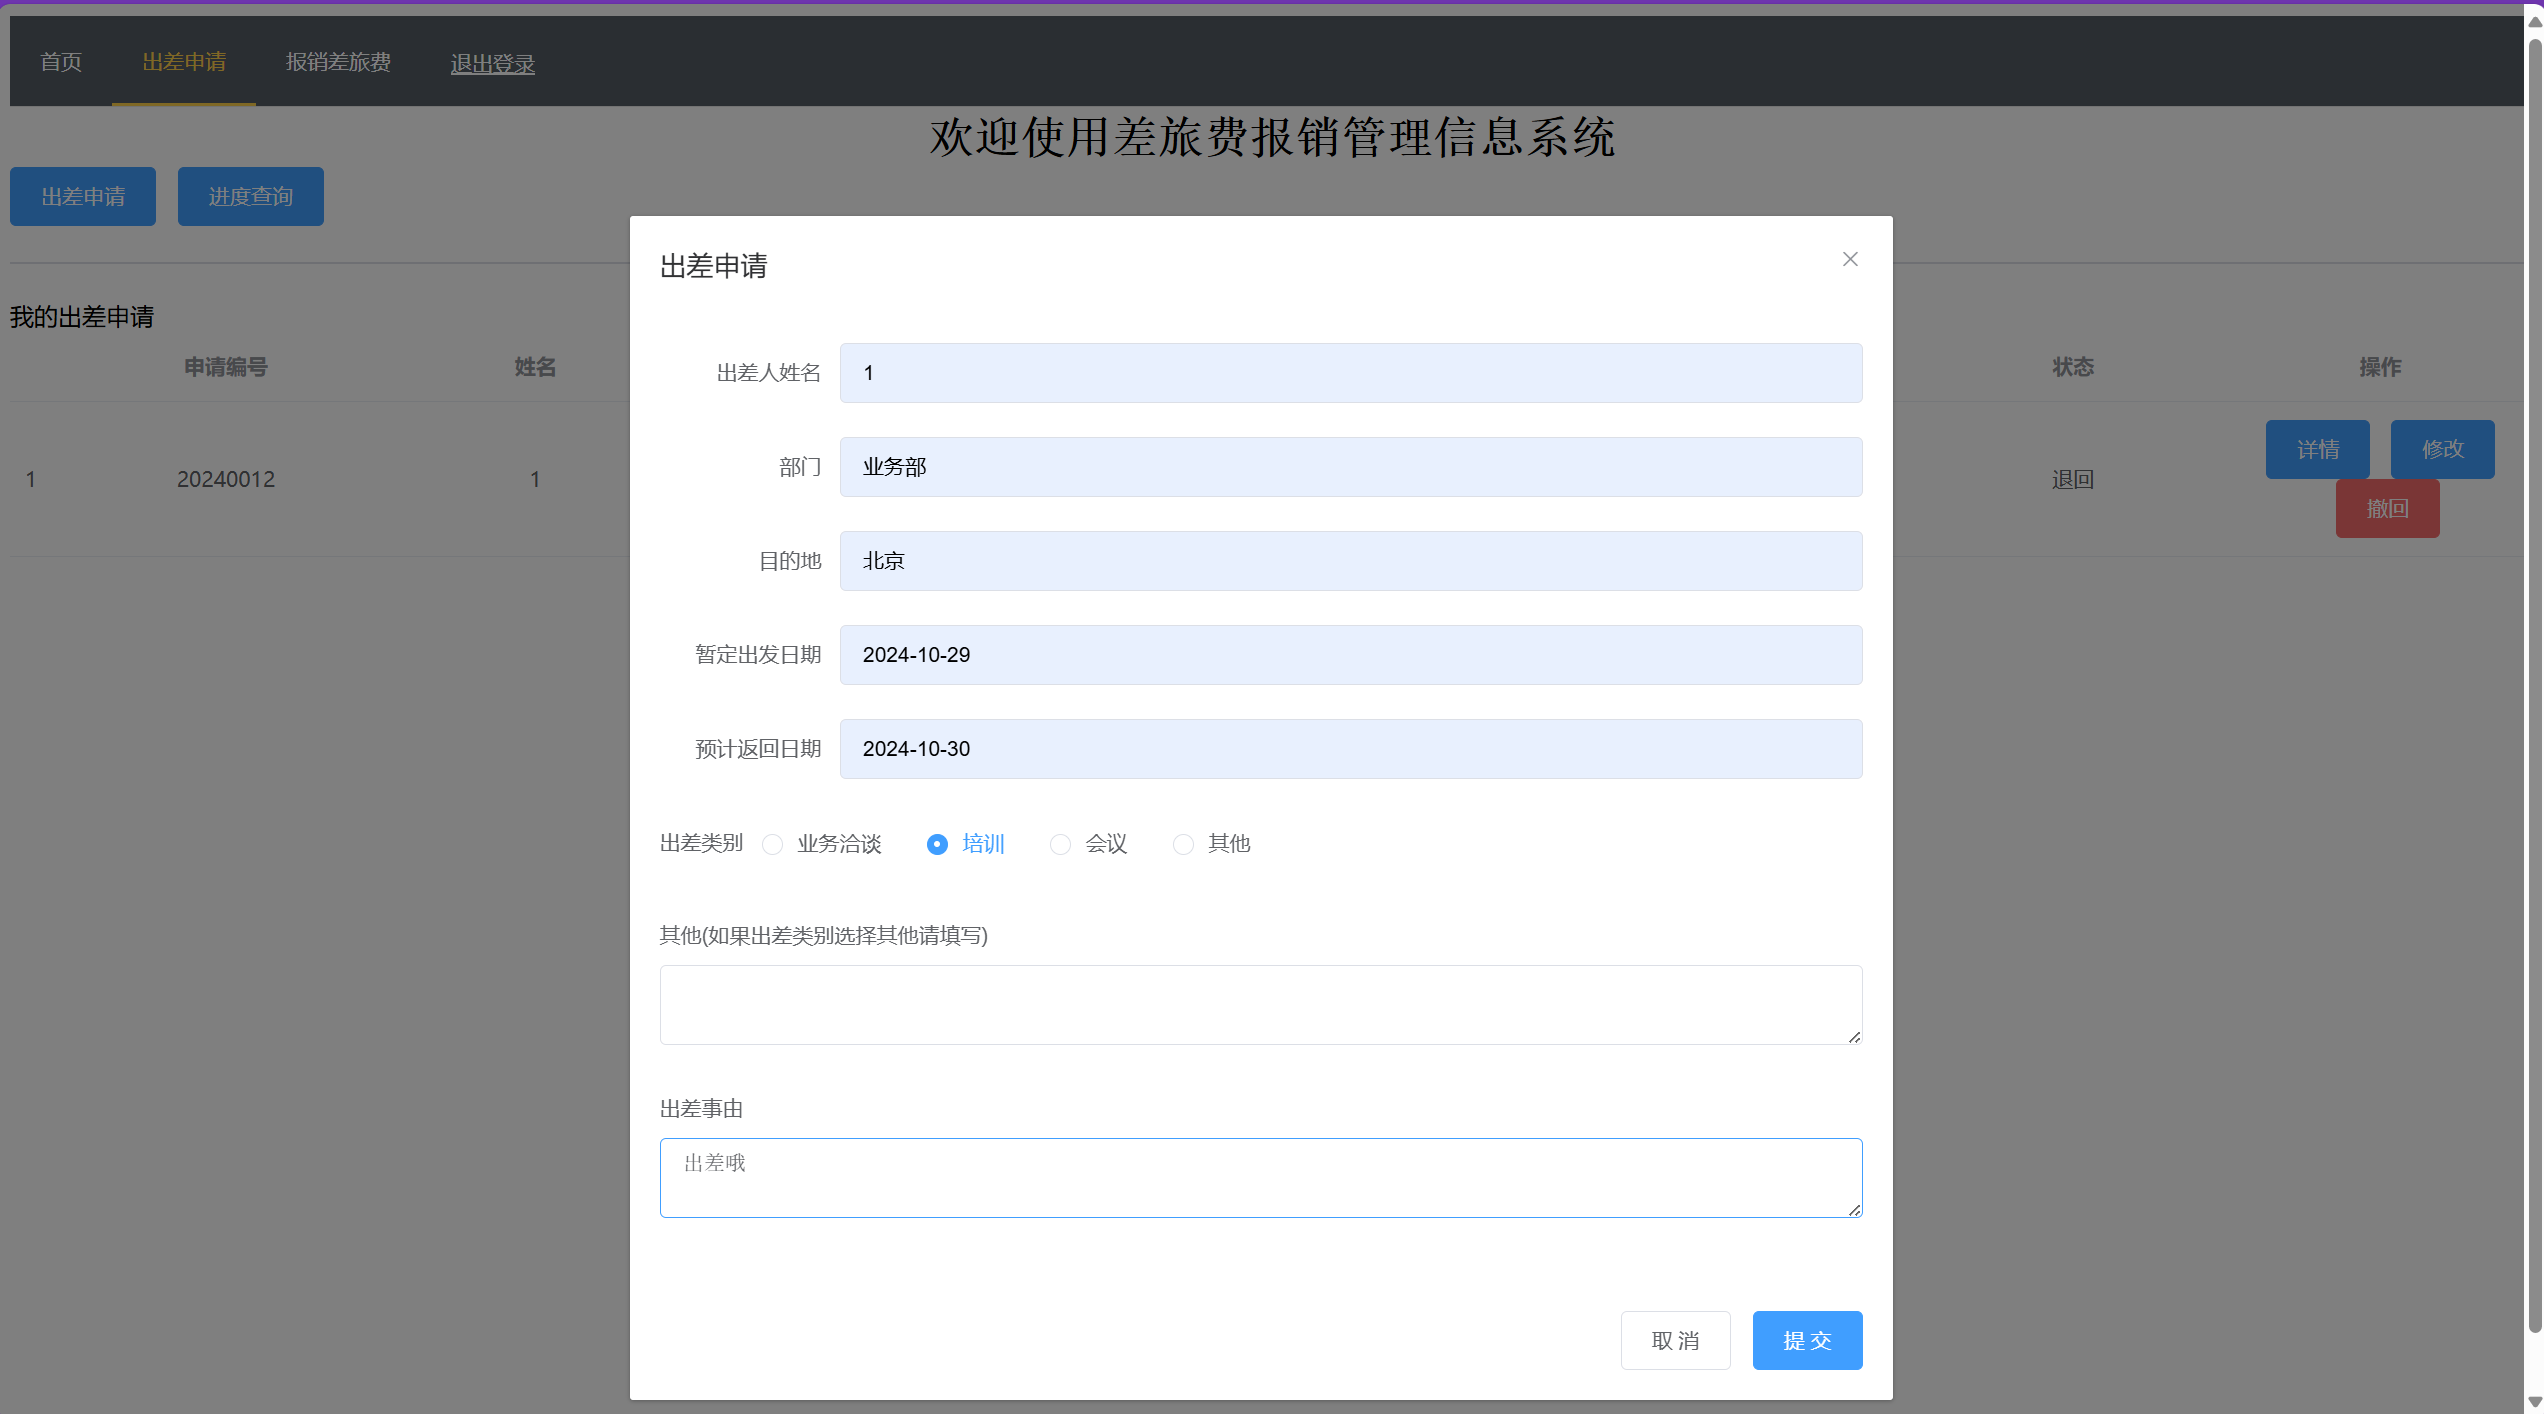Click the 其他 explanation textarea
2544x1414 pixels.
(1260, 1004)
